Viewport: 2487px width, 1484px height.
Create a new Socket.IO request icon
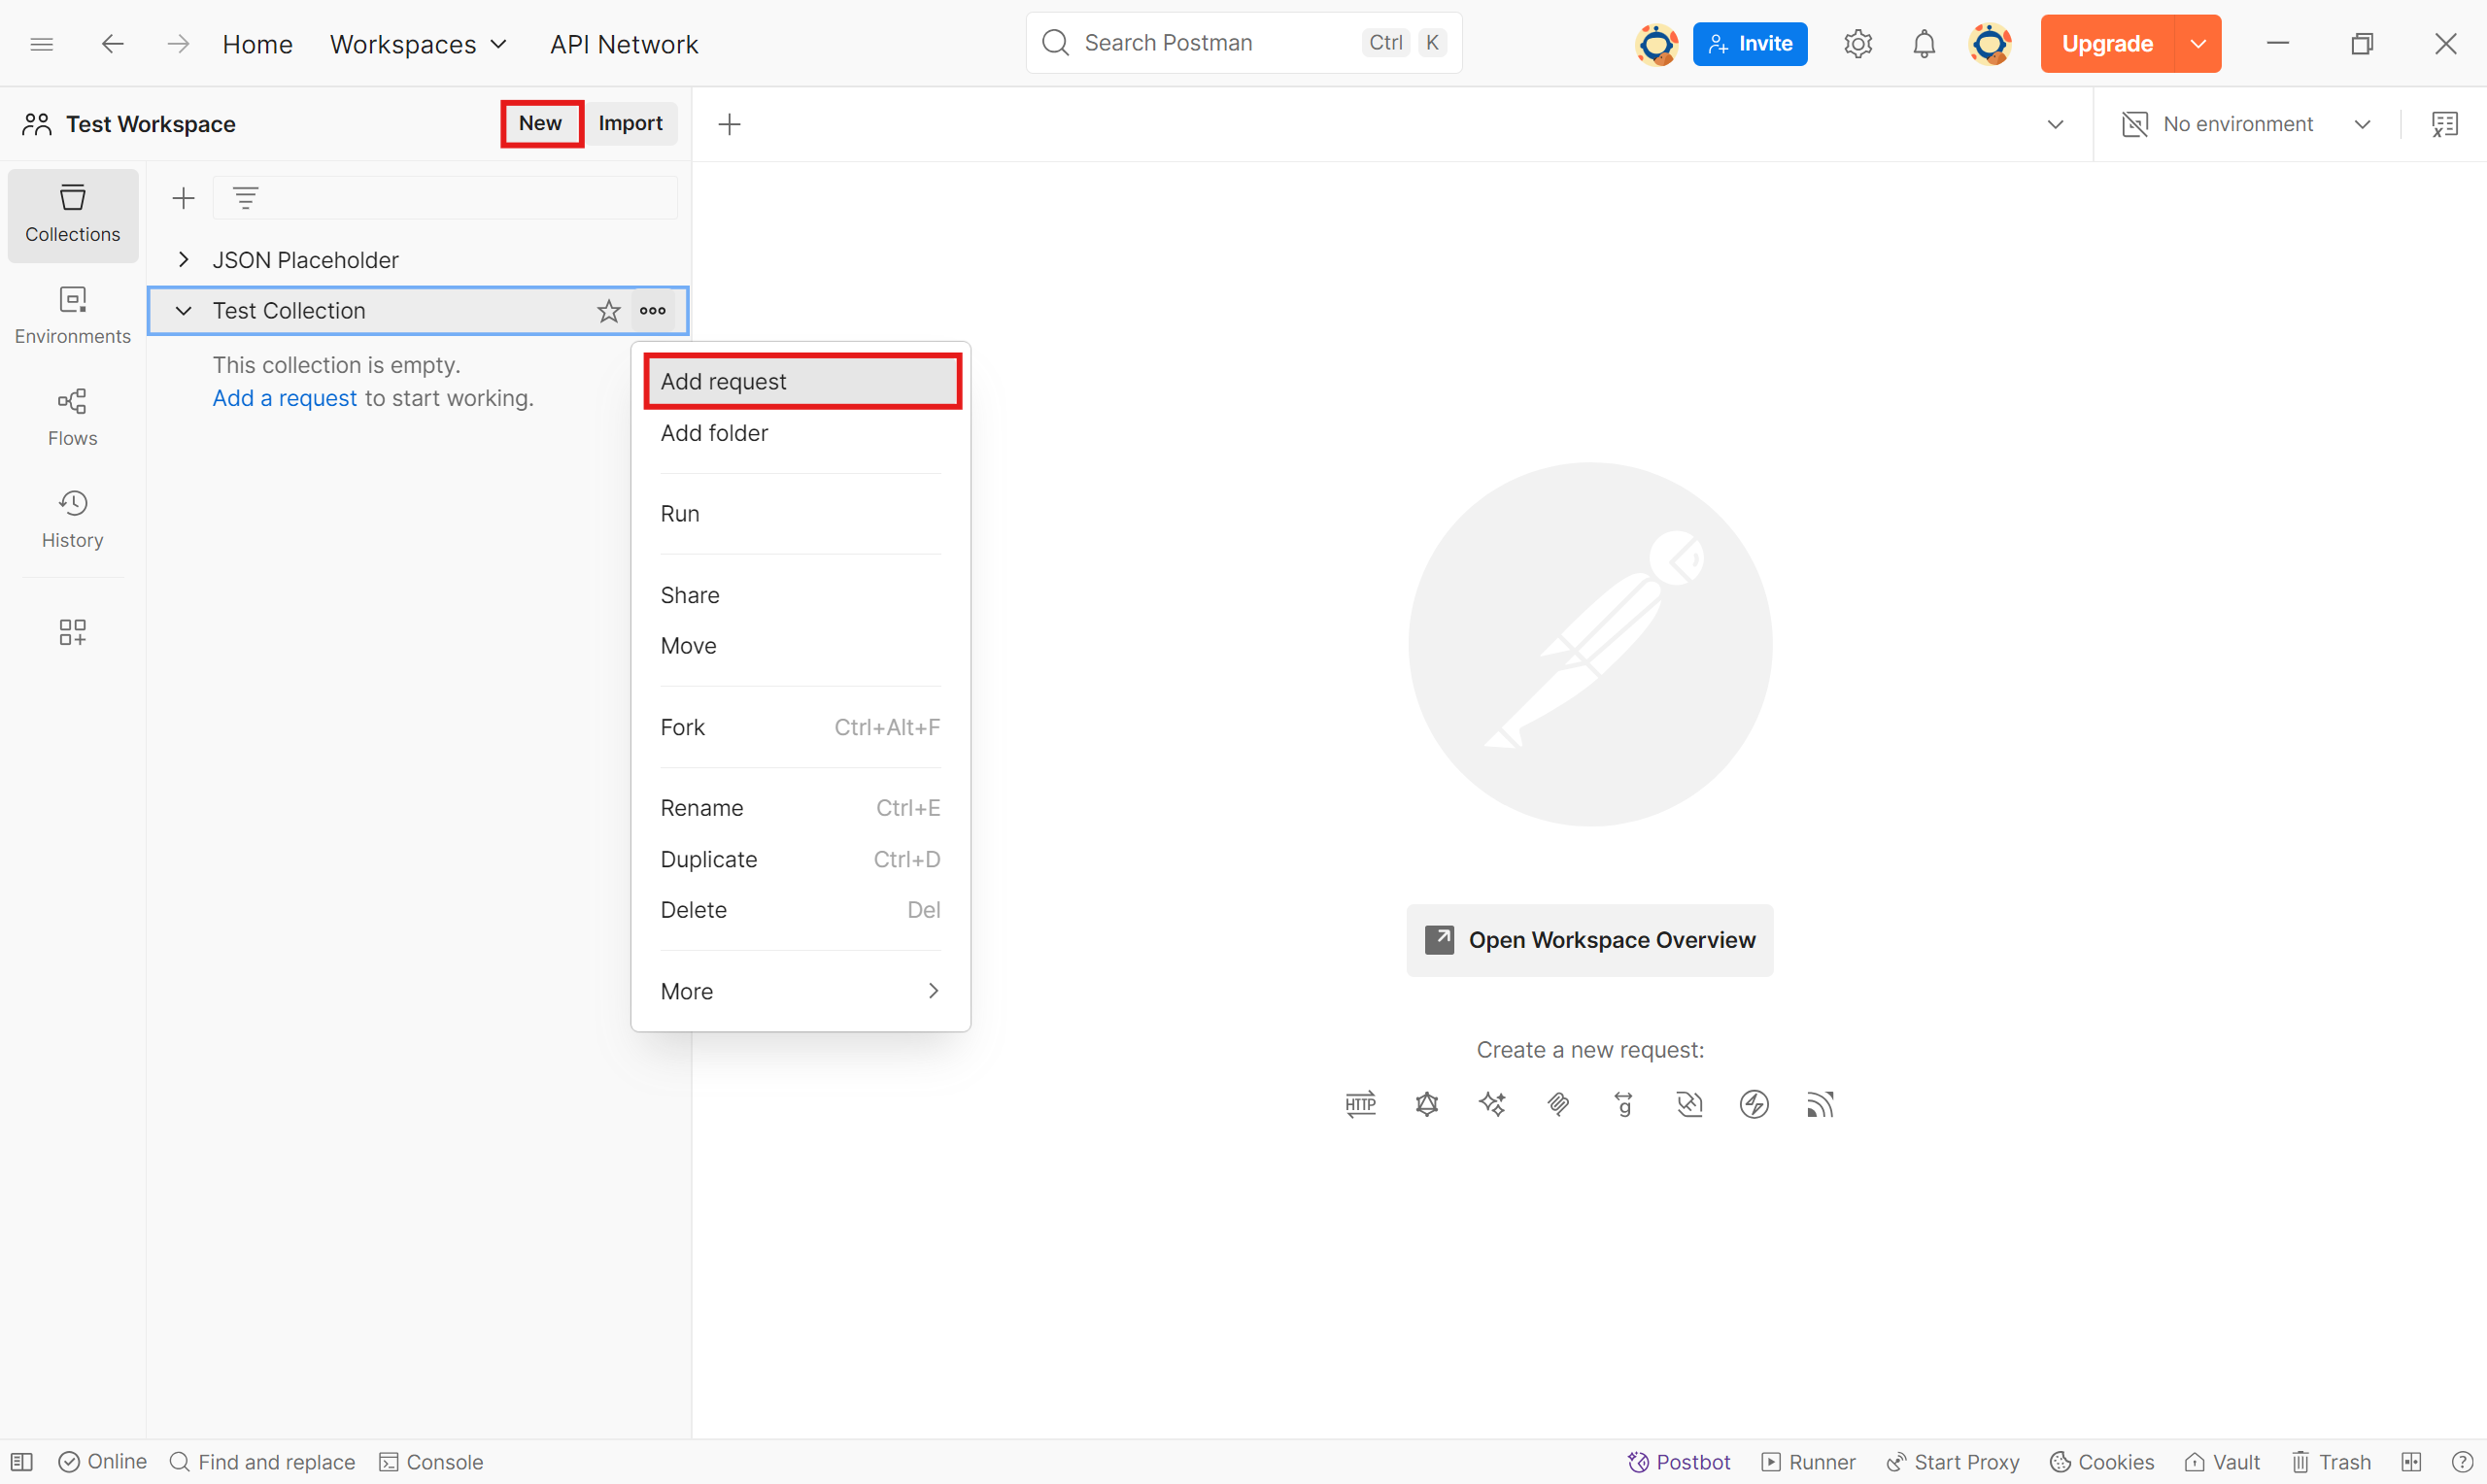pyautogui.click(x=1754, y=1104)
